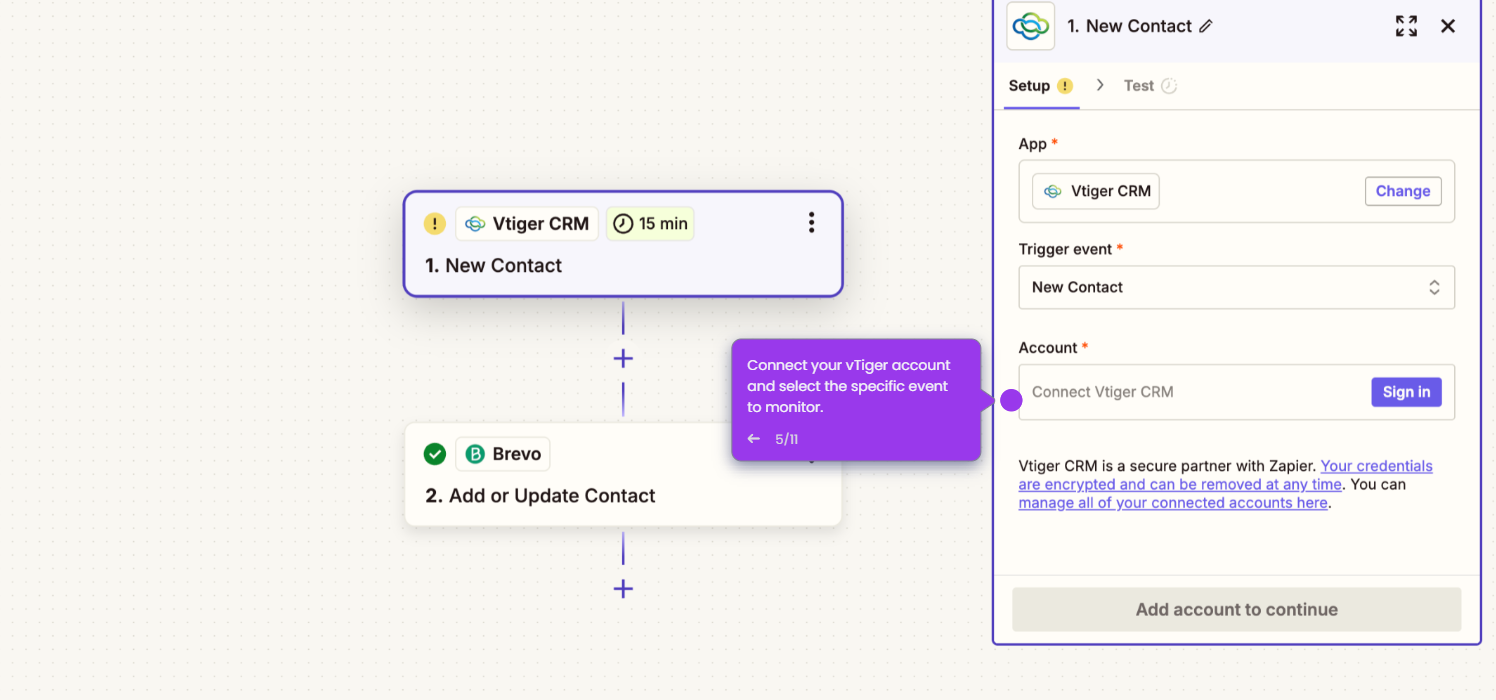1496x700 pixels.
Task: Click the Connect Vtiger CRM account field
Action: (x=1236, y=392)
